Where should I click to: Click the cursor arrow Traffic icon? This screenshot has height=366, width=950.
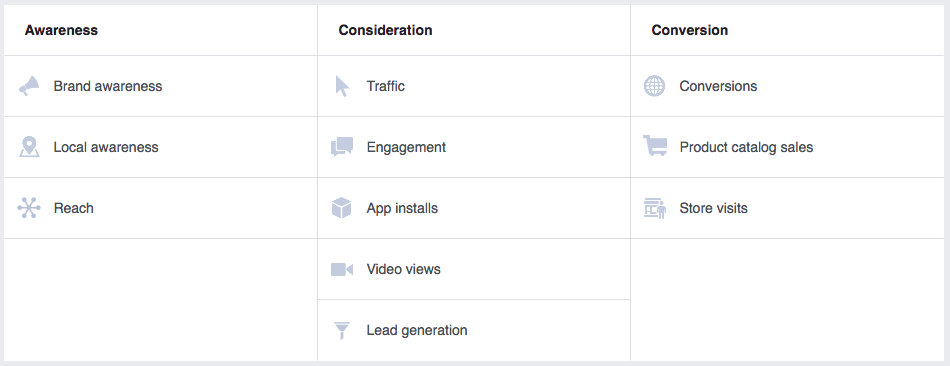click(342, 86)
